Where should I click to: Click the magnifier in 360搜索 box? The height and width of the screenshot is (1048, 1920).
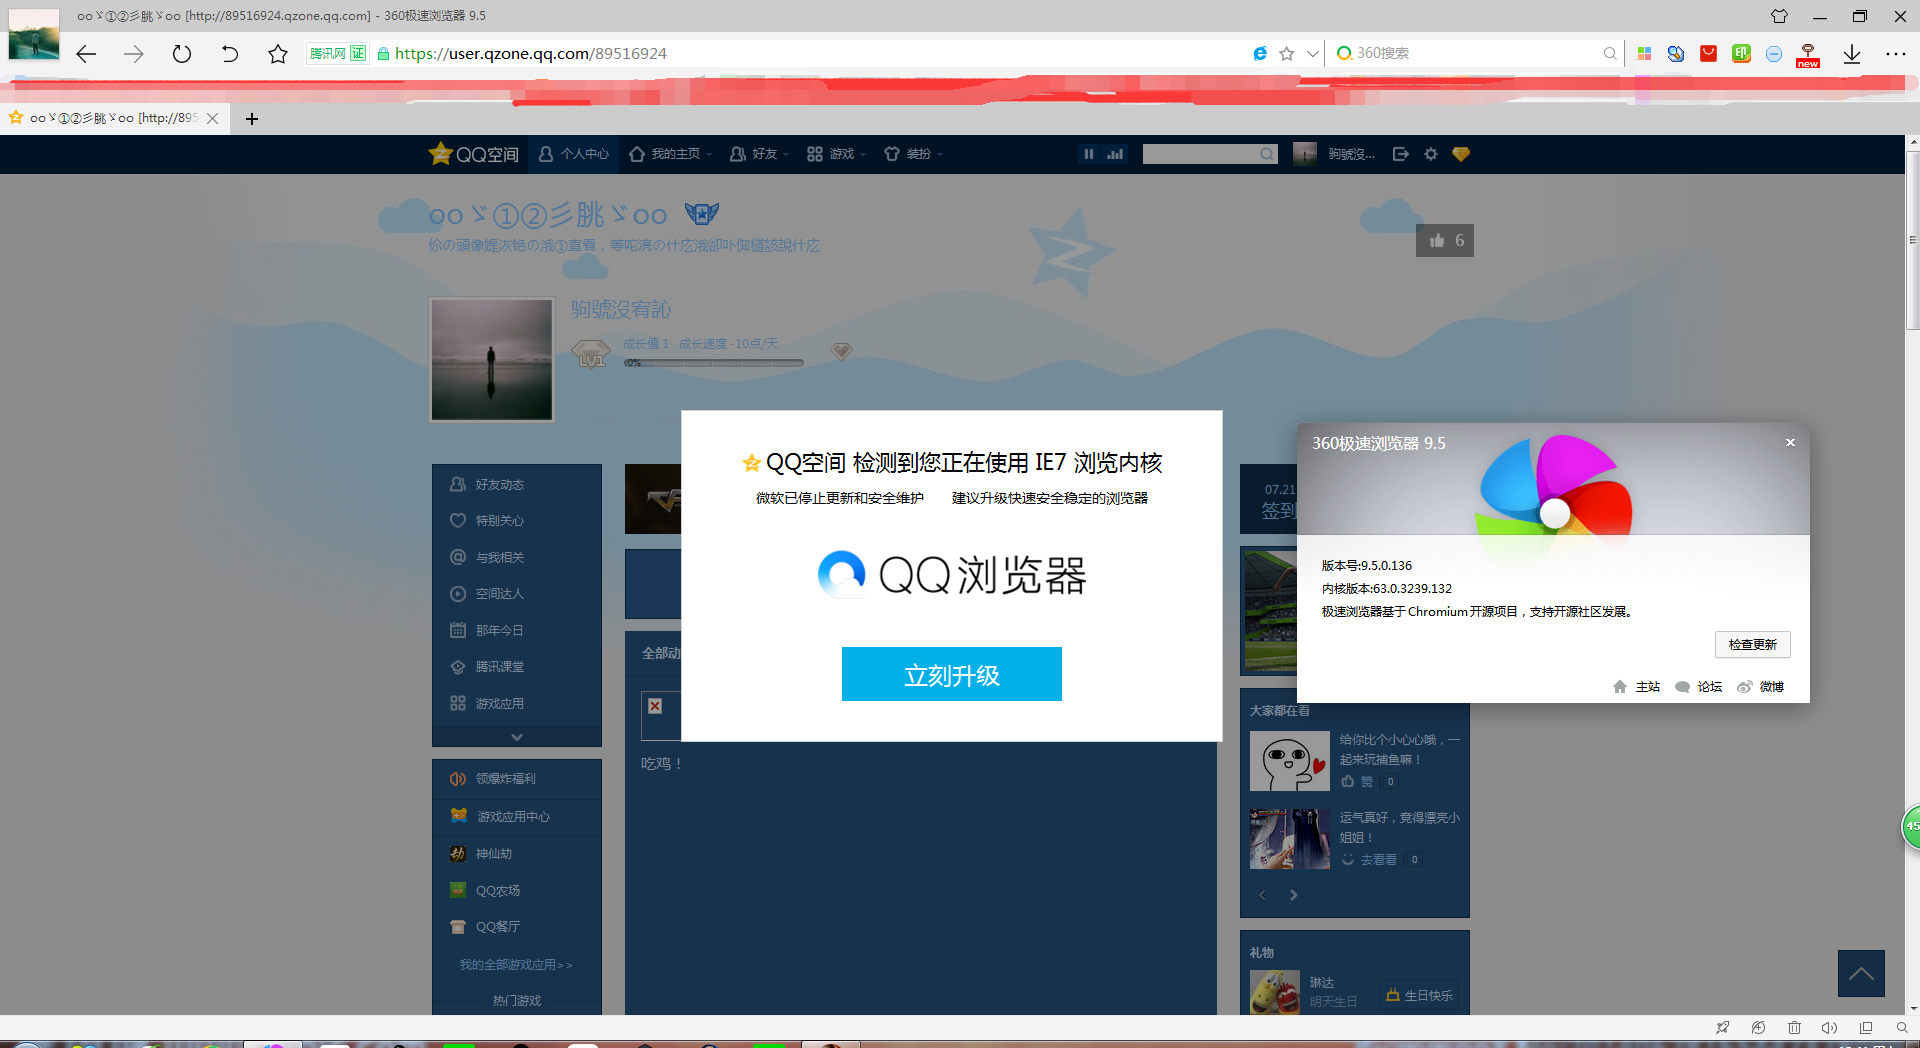(x=1609, y=54)
